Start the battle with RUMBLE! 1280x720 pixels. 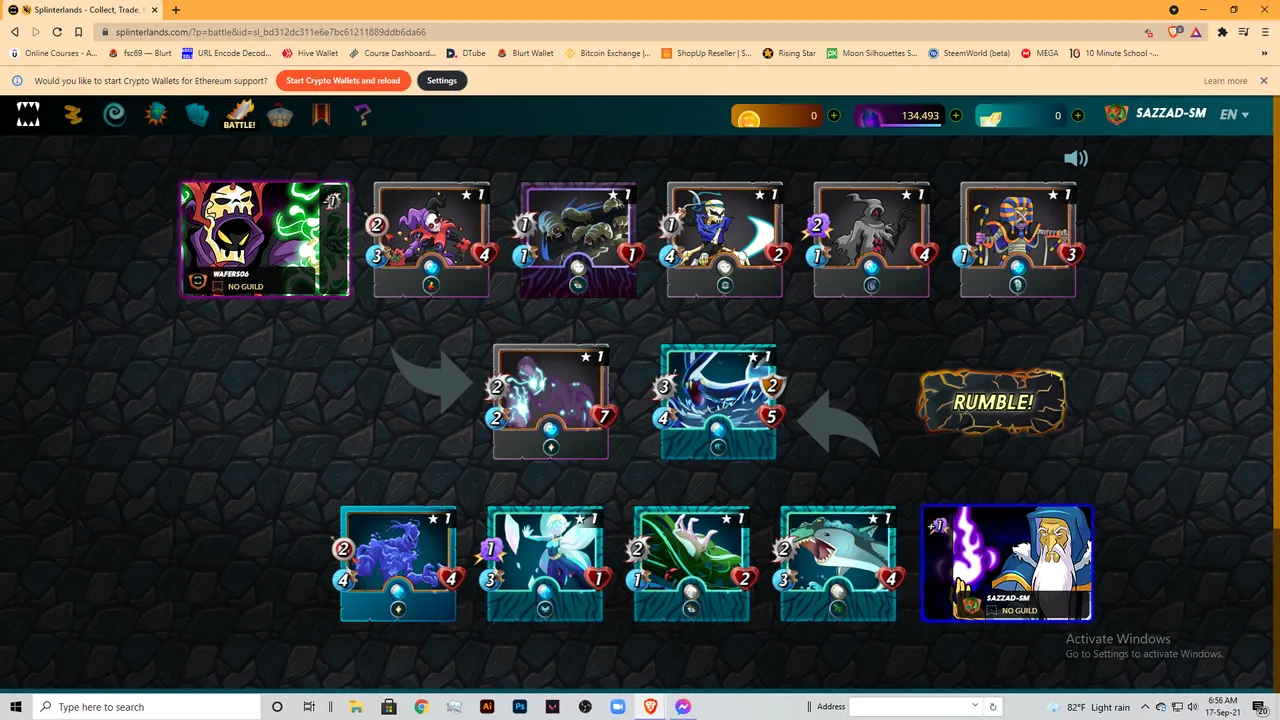click(x=992, y=402)
